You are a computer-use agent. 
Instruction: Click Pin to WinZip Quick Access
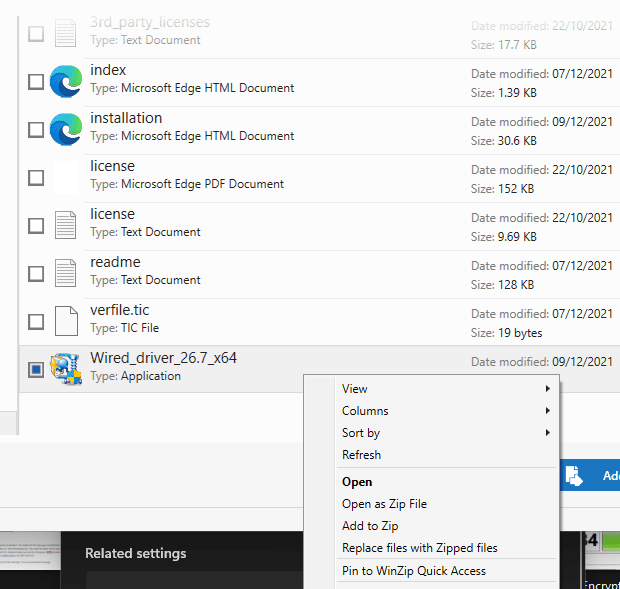tap(413, 571)
